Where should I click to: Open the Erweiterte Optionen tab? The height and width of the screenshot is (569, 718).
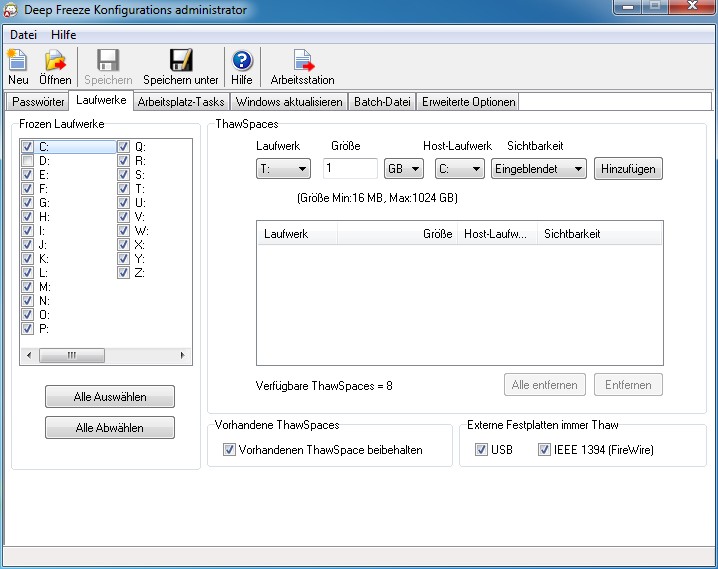click(468, 102)
